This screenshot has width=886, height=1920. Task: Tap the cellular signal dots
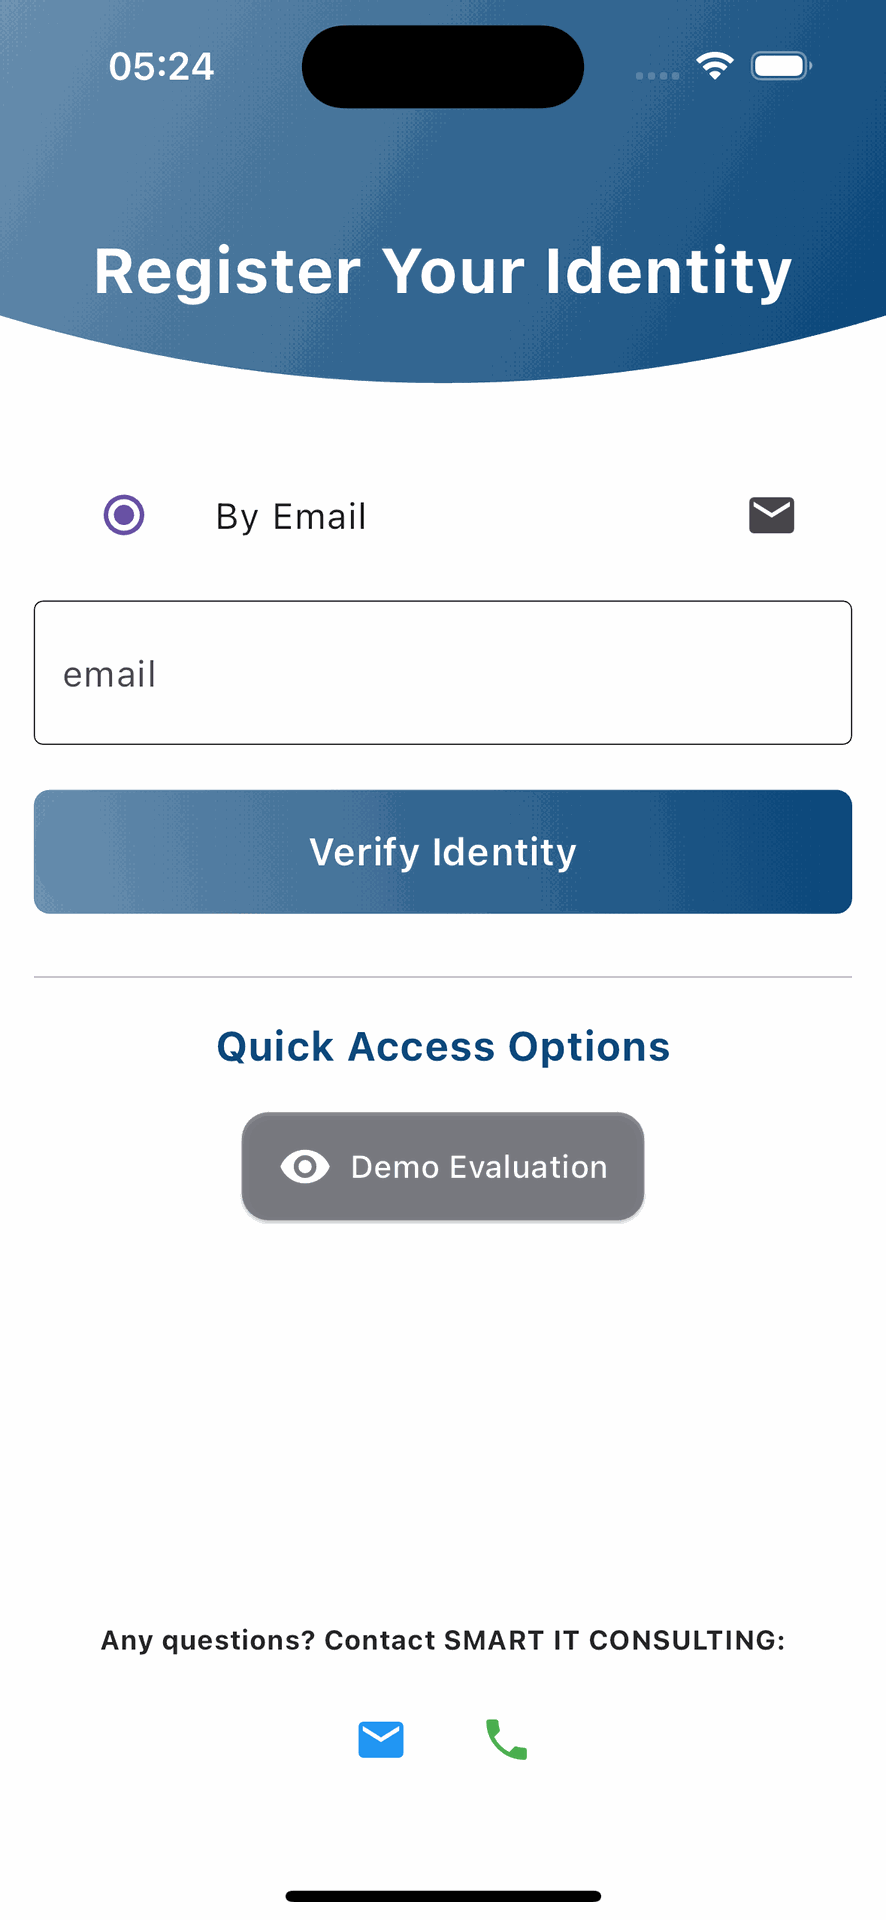657,75
